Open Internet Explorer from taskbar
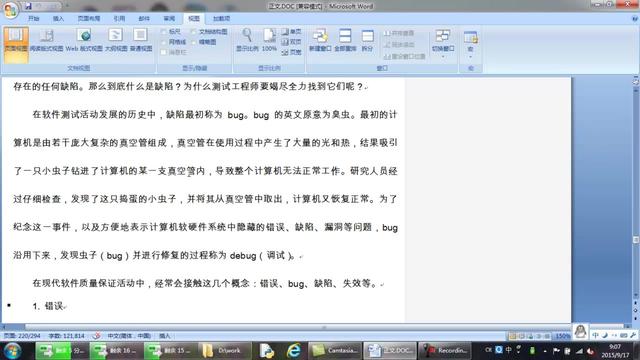 (293, 351)
